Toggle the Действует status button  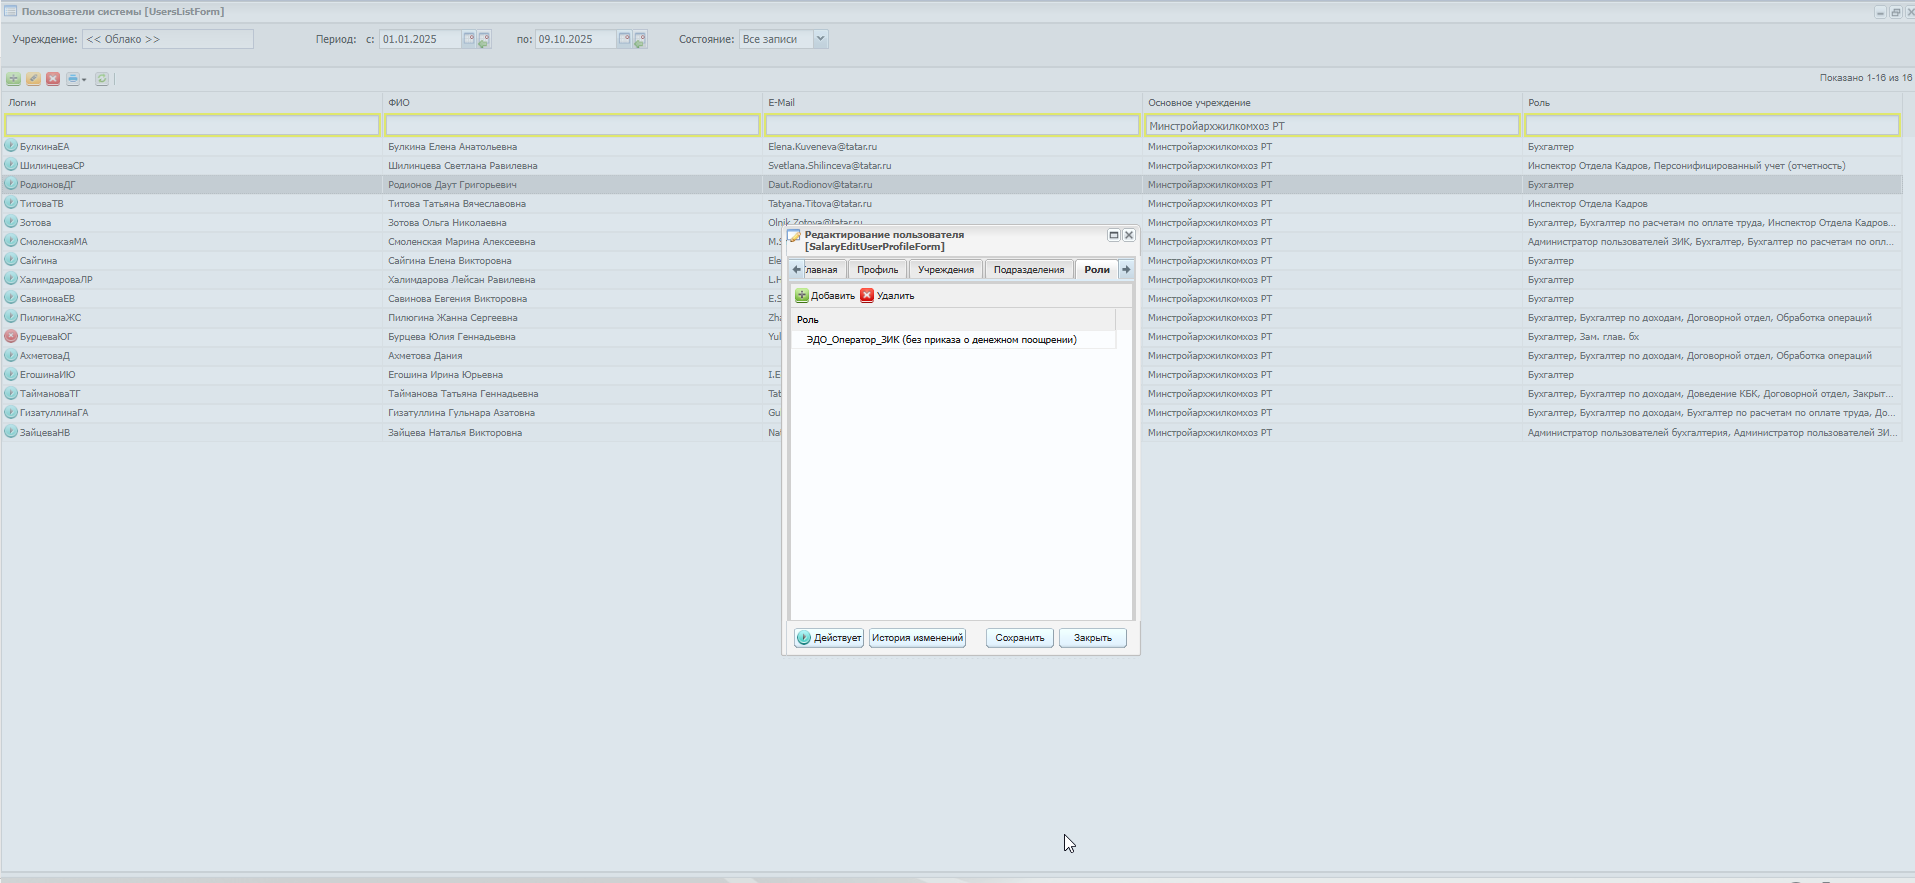click(x=829, y=638)
